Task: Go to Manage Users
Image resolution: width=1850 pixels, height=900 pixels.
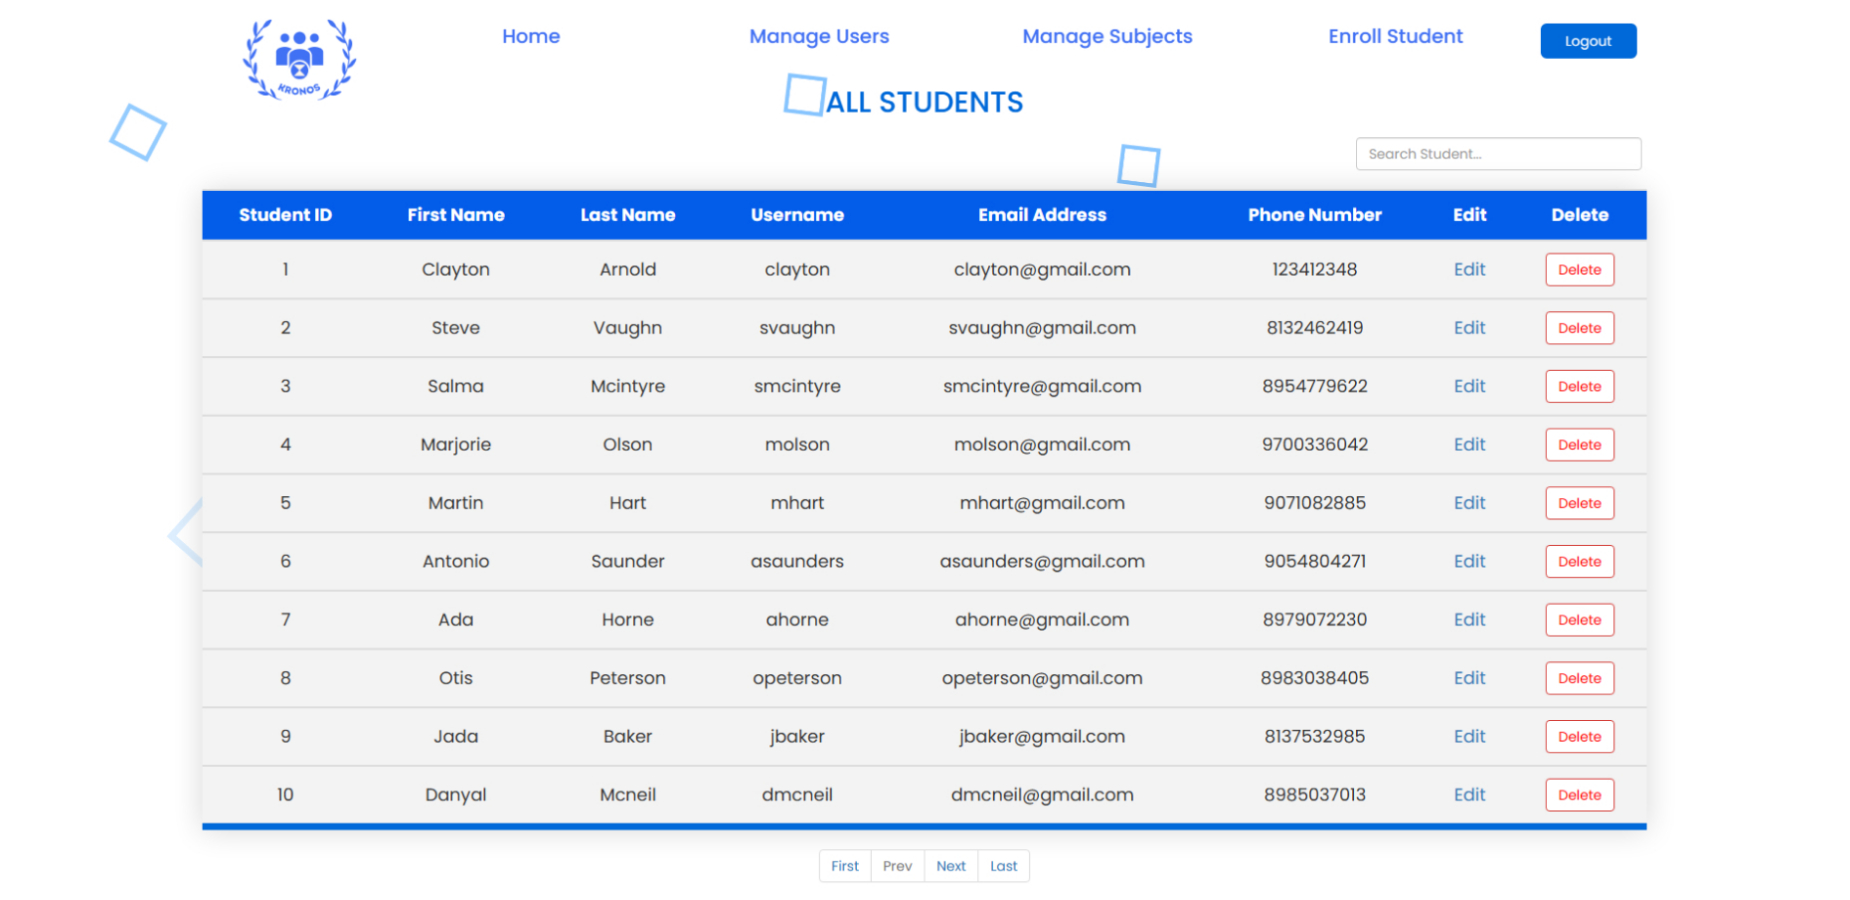Action: [x=818, y=37]
